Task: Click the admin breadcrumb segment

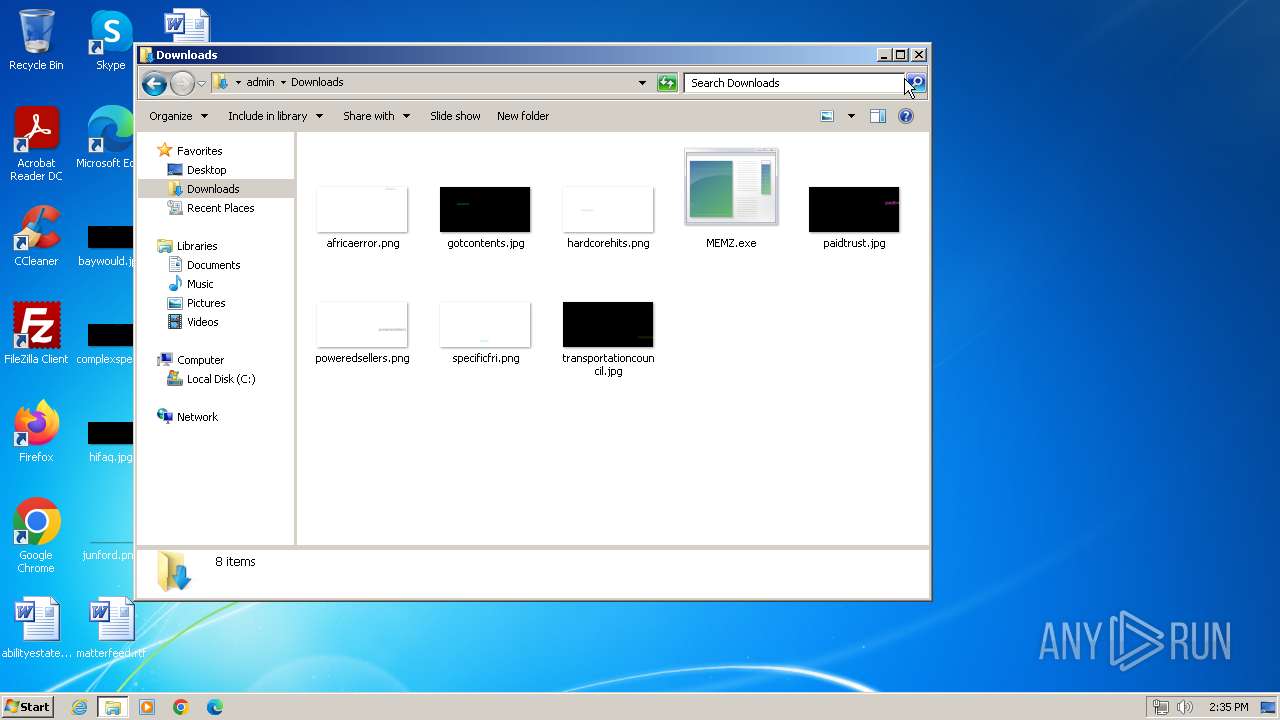Action: [x=260, y=83]
